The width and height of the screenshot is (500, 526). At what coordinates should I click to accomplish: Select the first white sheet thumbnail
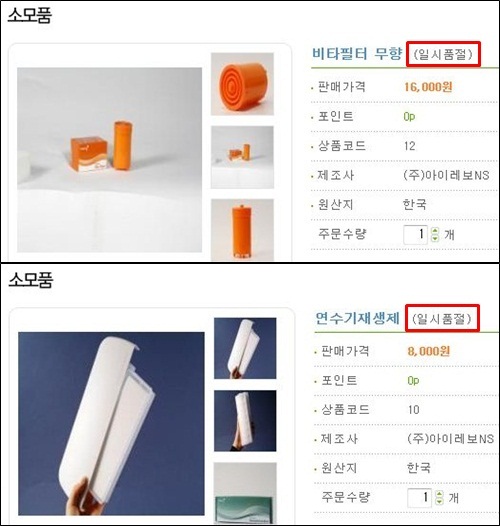point(245,349)
